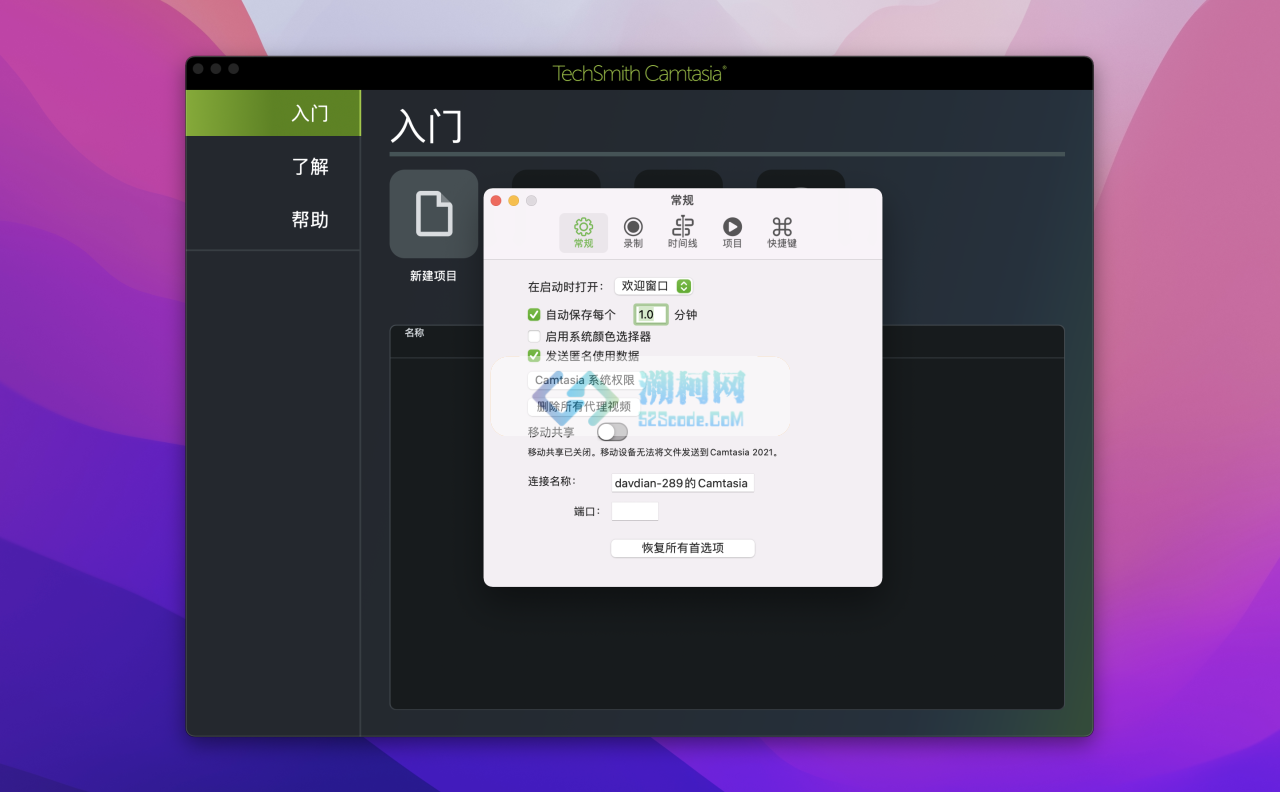
Task: Switch to the 快捷键 shortcuts tab
Action: [x=782, y=233]
